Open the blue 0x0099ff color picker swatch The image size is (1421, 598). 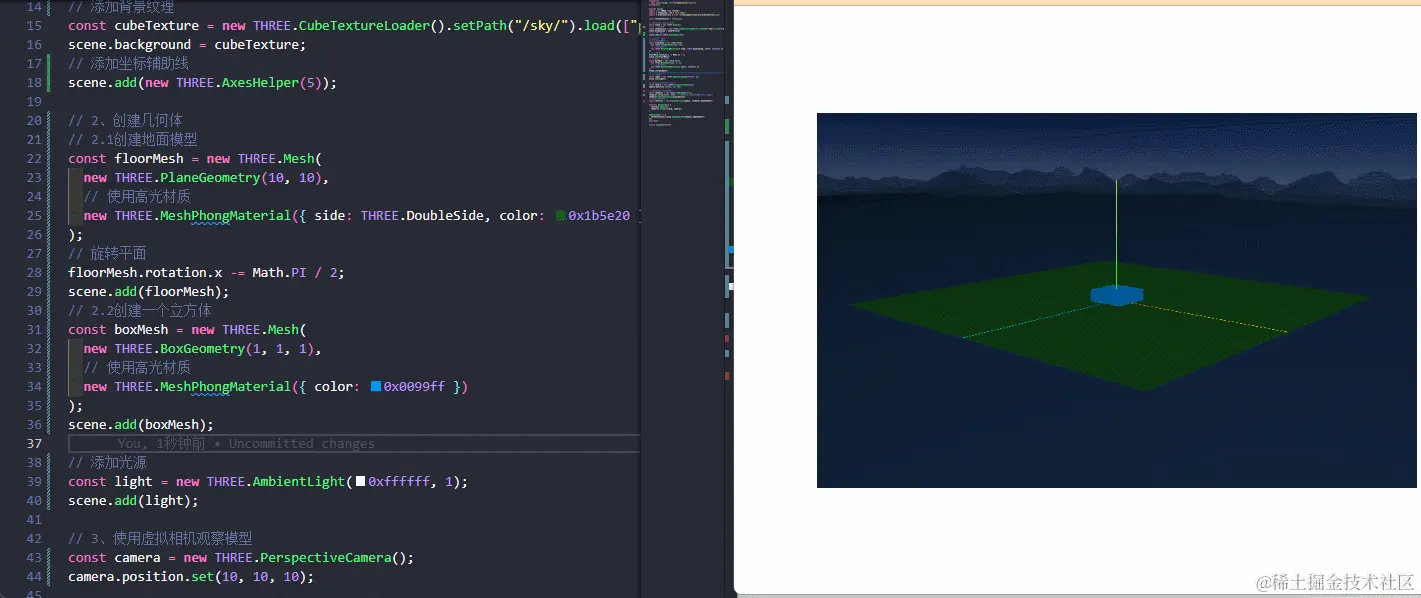tap(376, 387)
